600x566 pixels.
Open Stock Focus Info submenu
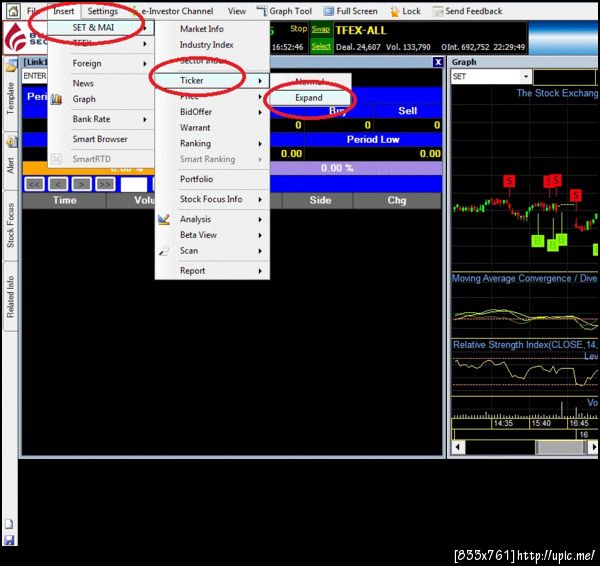point(212,199)
